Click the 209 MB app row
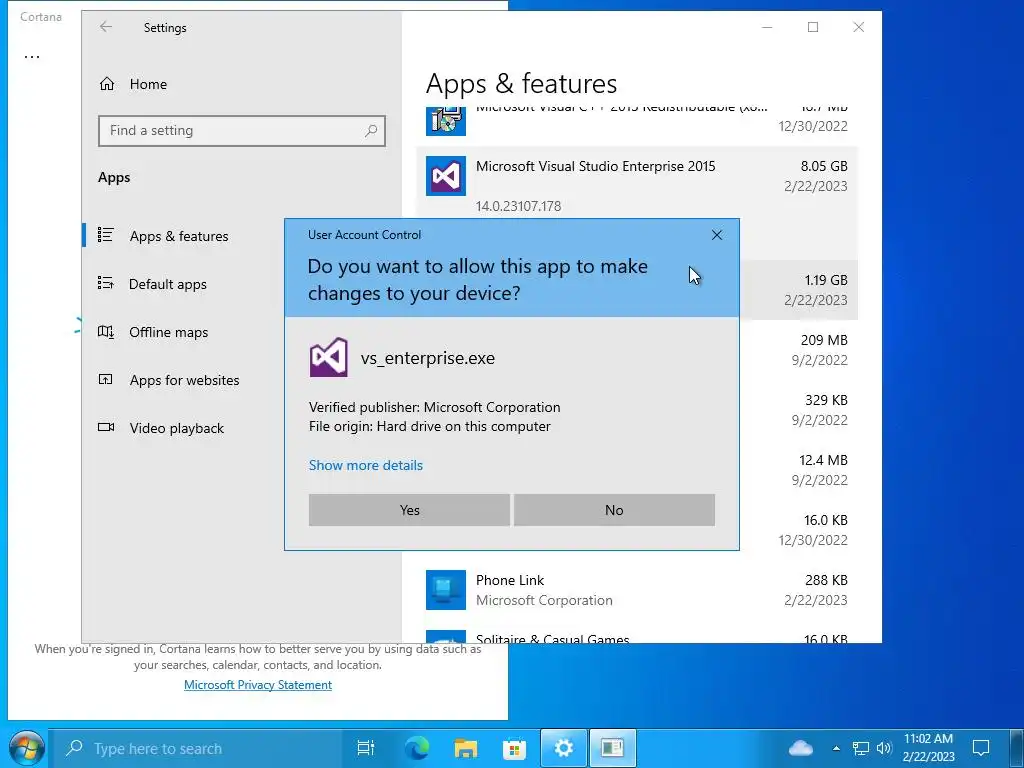The height and width of the screenshot is (768, 1024). 798,349
